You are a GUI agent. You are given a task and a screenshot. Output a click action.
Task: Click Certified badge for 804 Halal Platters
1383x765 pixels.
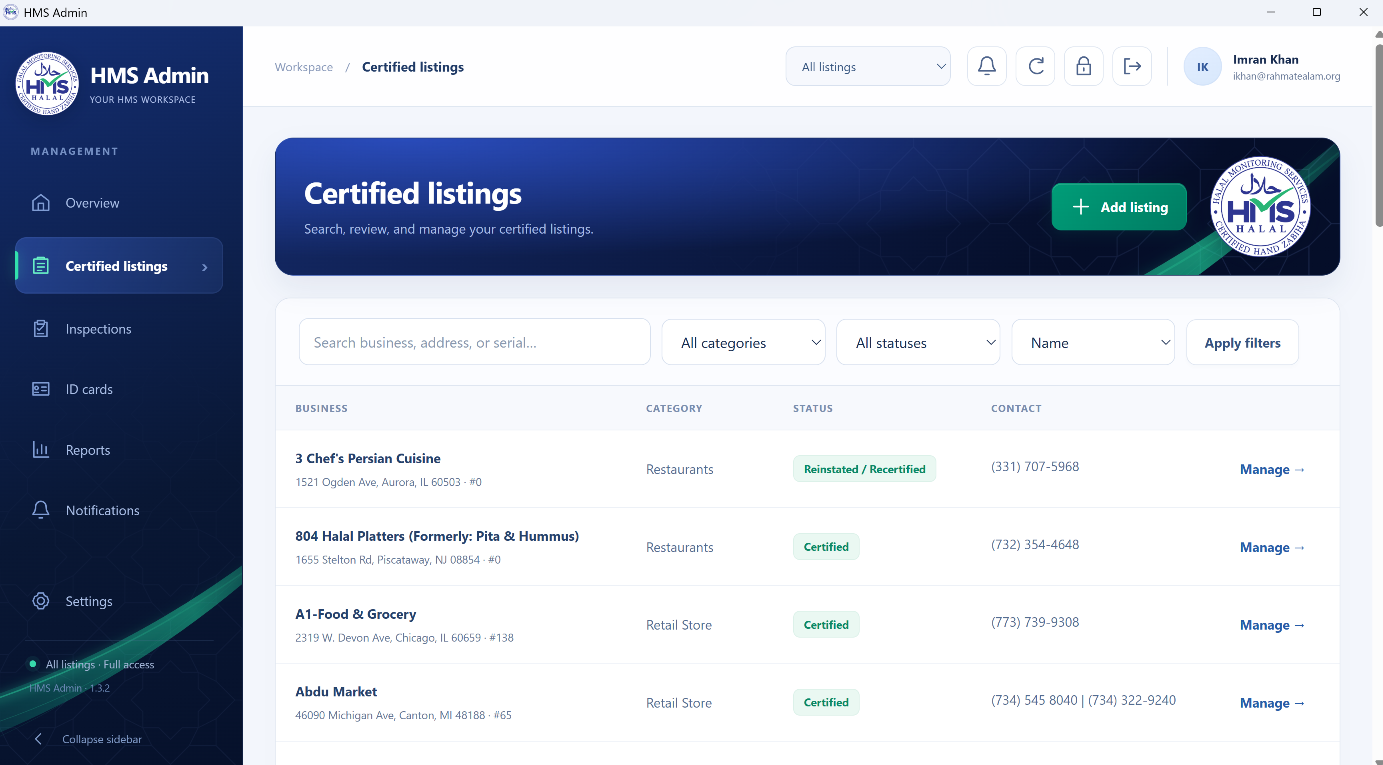click(826, 547)
